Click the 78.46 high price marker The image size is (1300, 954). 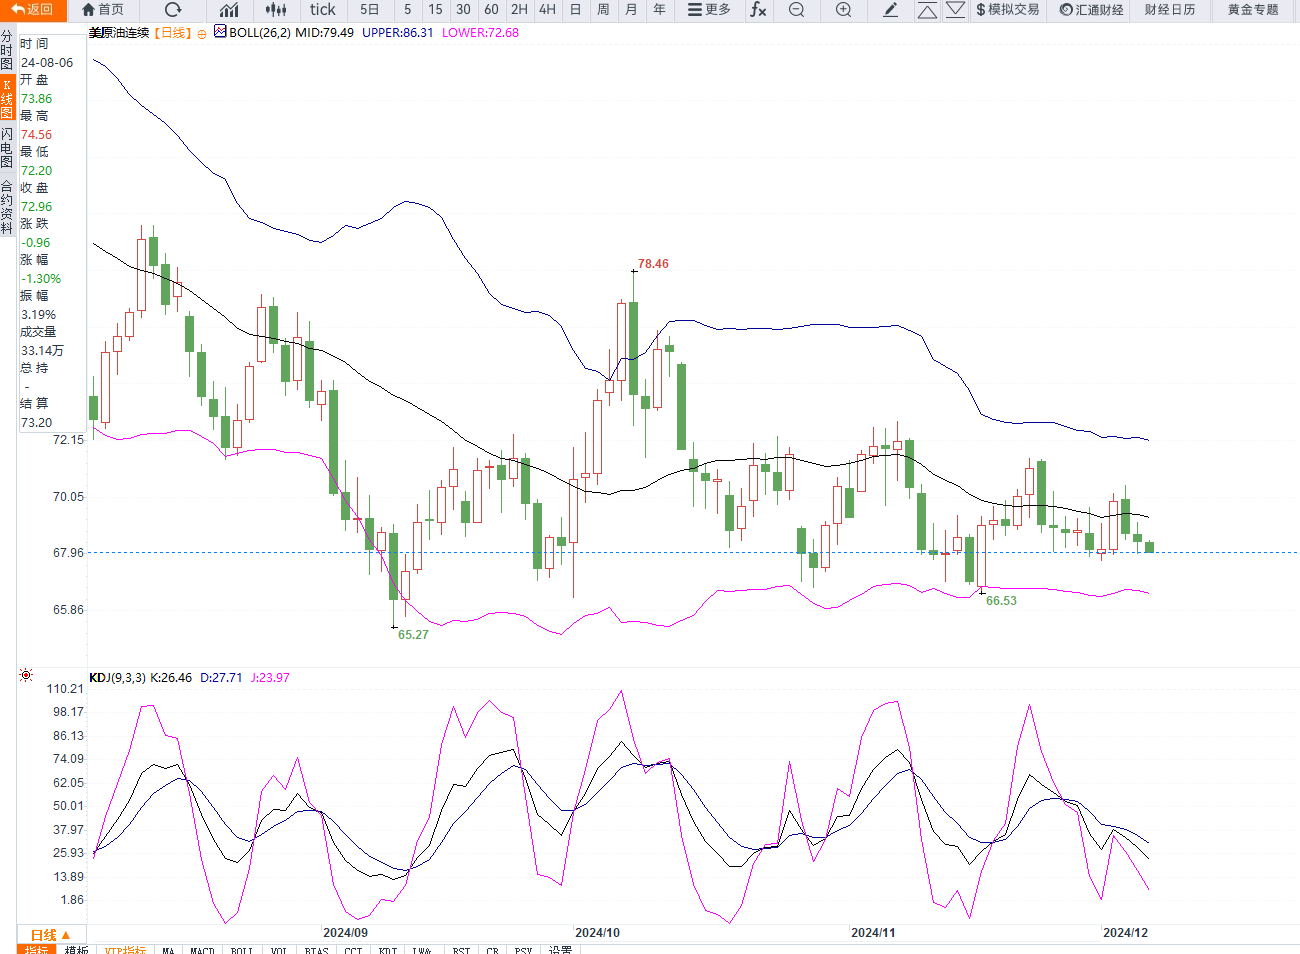tap(653, 264)
